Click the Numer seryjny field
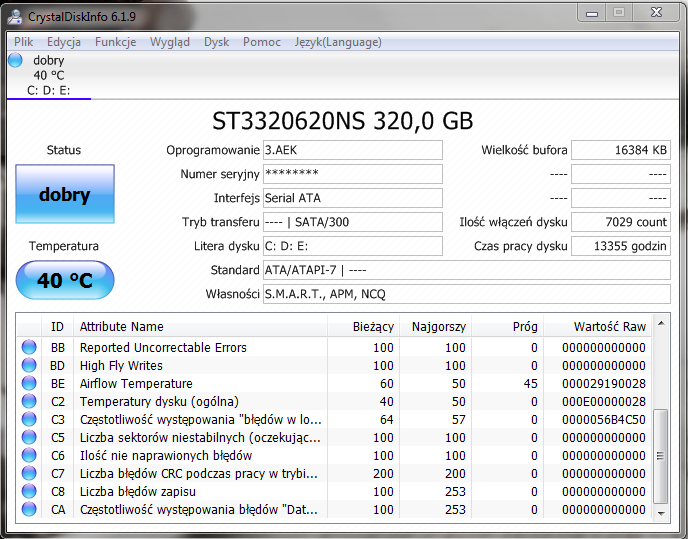Screen dimensions: 688x539 pyautogui.click(x=352, y=174)
